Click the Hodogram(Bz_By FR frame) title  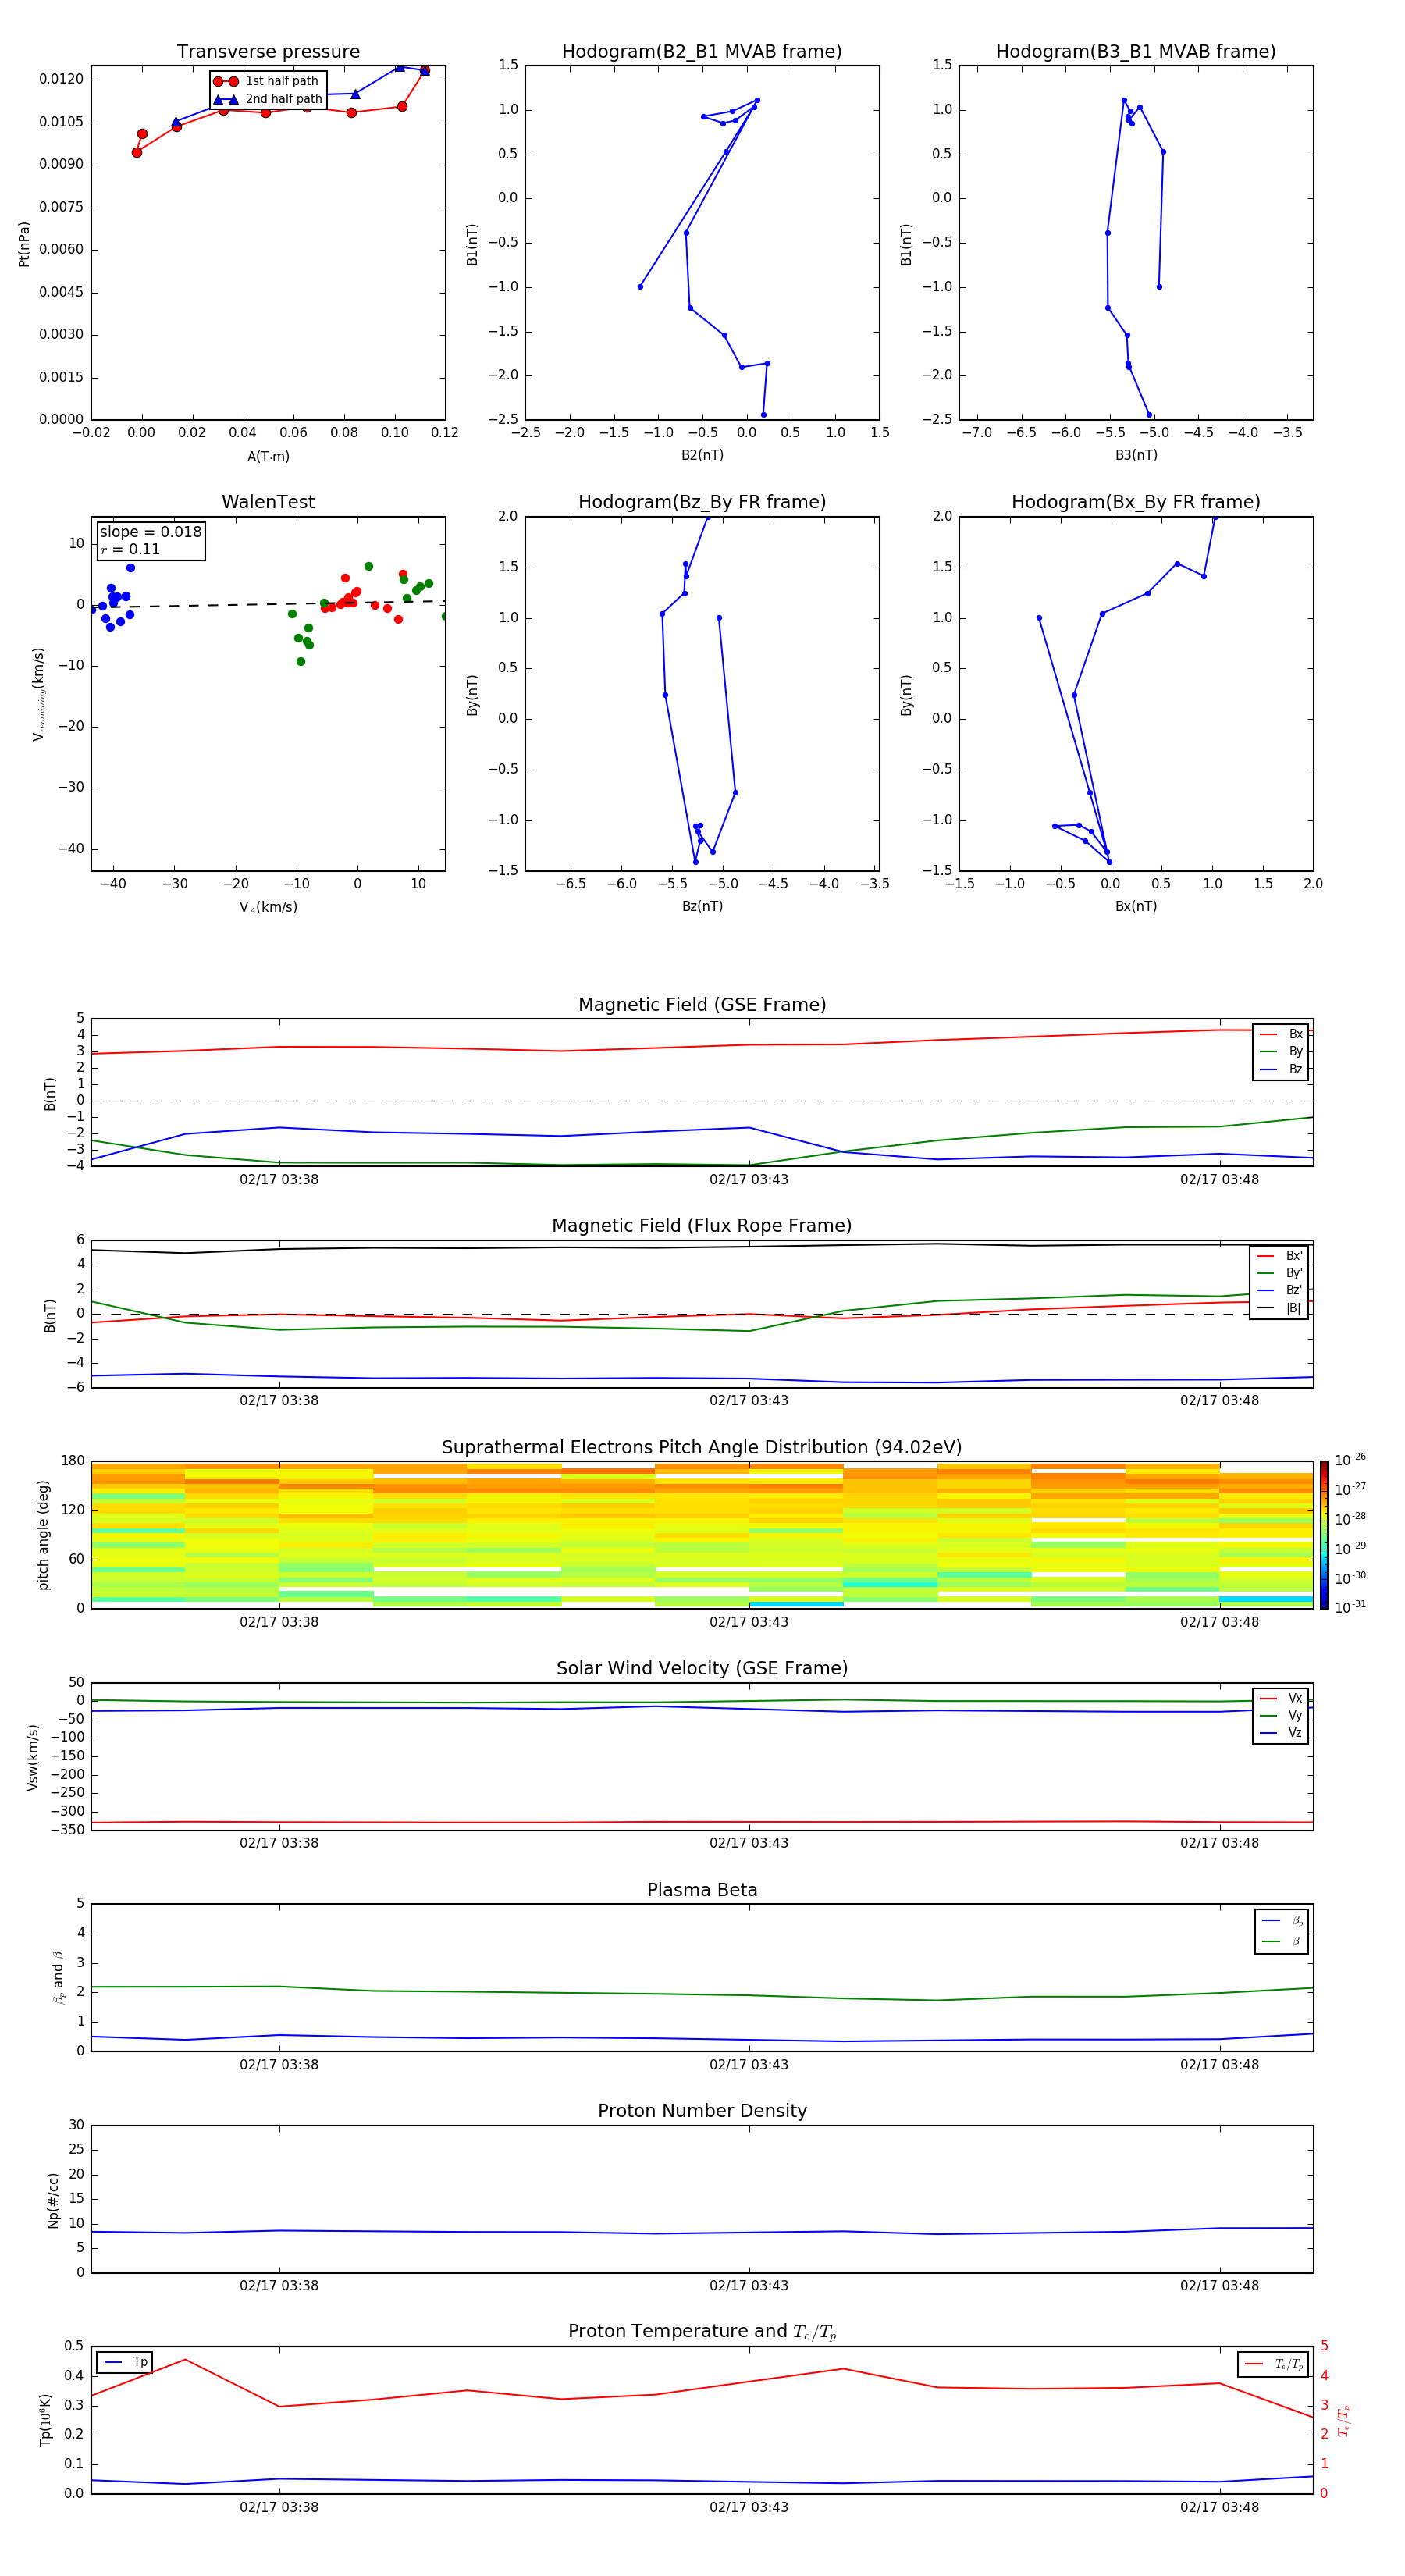click(x=702, y=502)
